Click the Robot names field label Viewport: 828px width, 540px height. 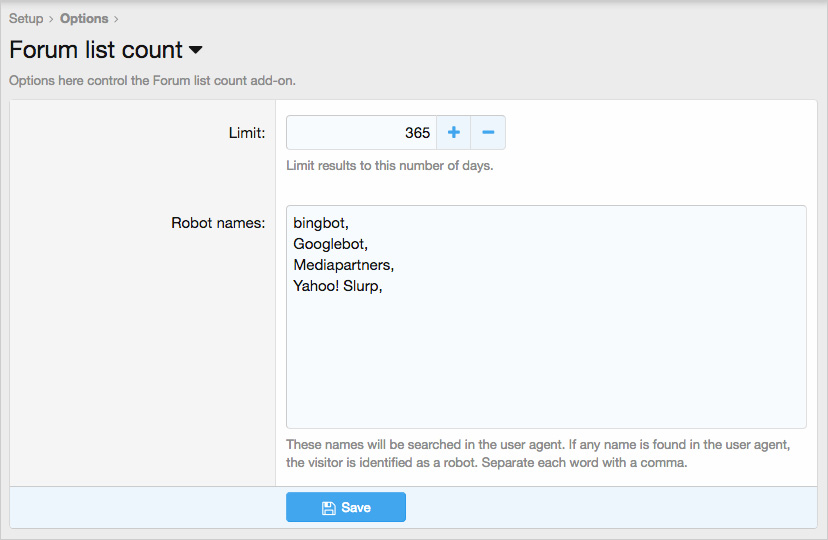[x=218, y=222]
